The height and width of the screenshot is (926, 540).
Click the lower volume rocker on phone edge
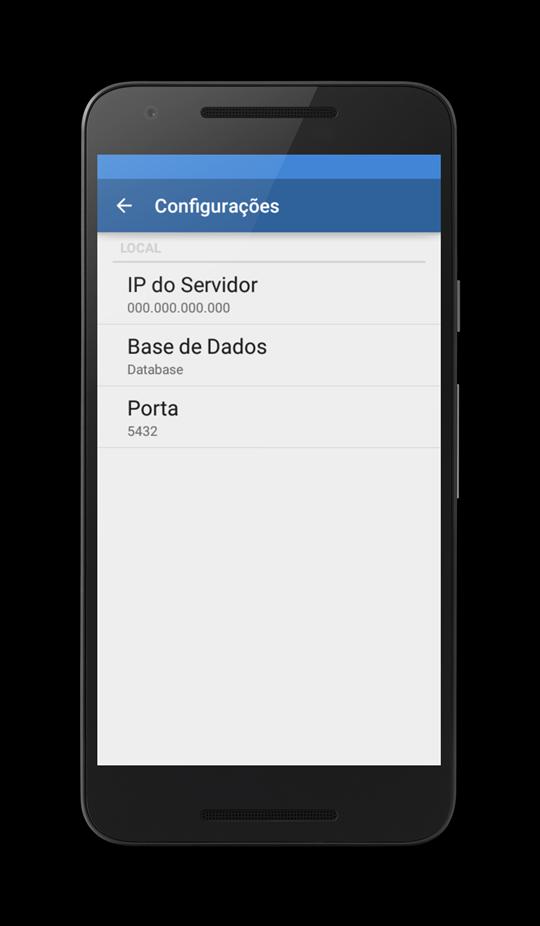[x=458, y=441]
